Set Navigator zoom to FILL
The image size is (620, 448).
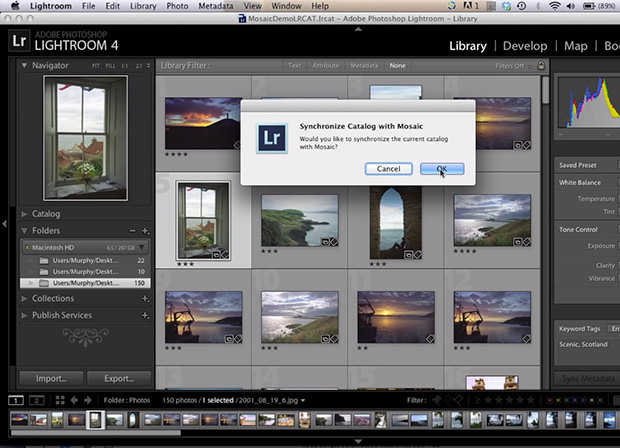[x=111, y=66]
